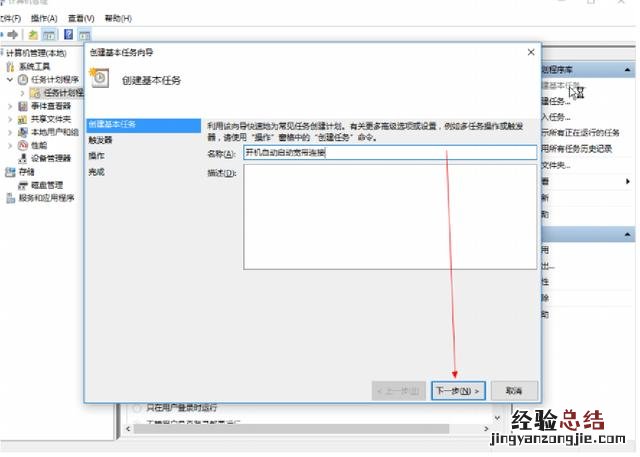This screenshot has width=640, height=457.
Task: Expand the 事件查看器 tree node
Action: point(10,106)
